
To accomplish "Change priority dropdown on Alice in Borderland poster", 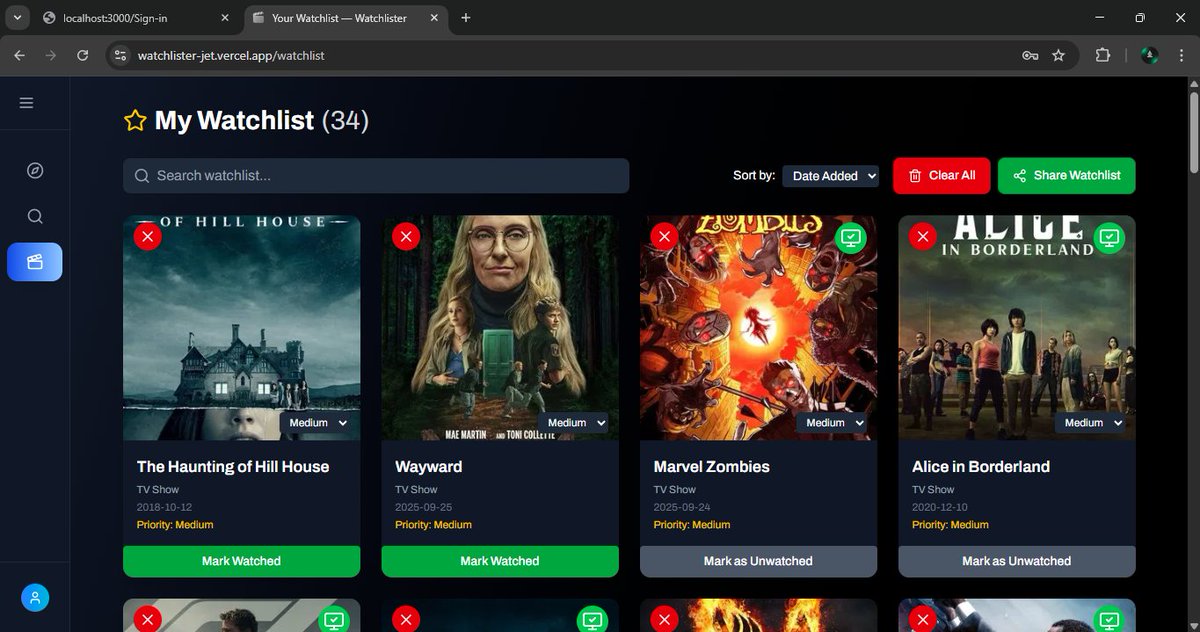I will tap(1092, 423).
